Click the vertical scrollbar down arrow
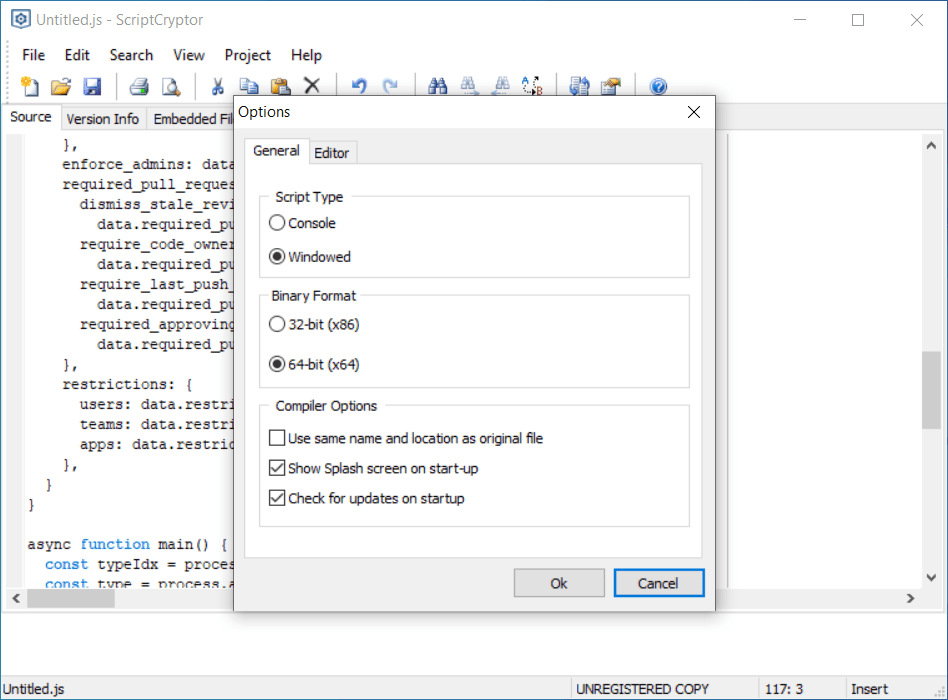This screenshot has width=948, height=700. click(x=931, y=578)
